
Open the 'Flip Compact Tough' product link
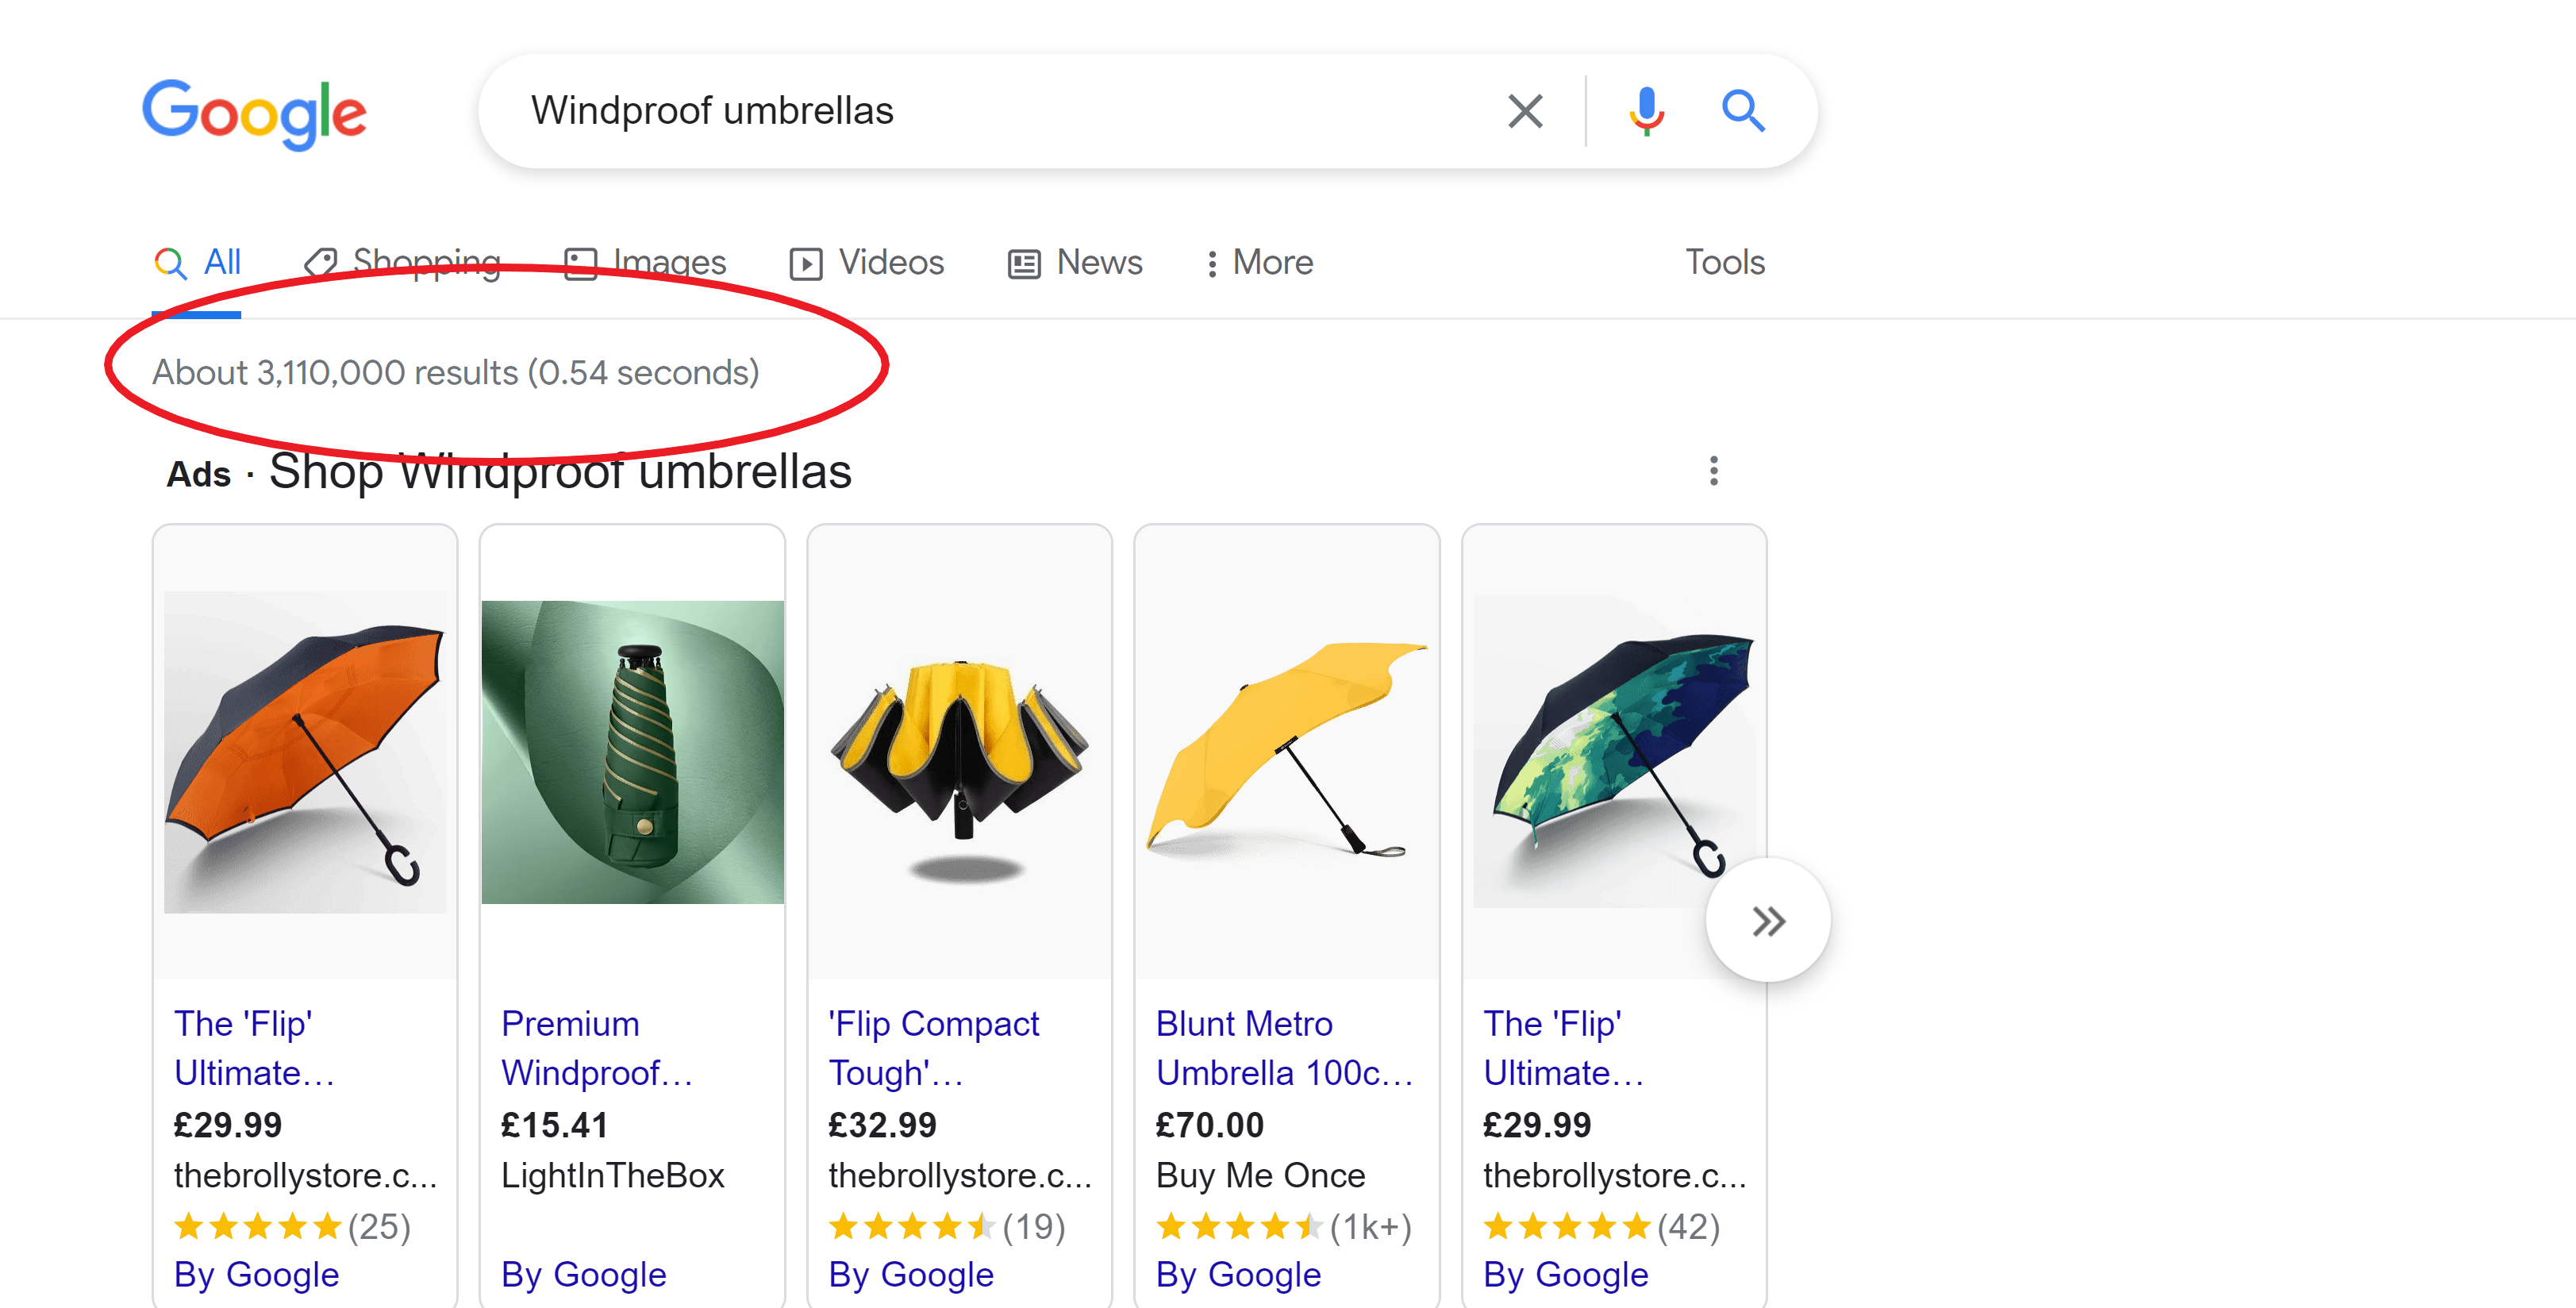click(934, 1048)
